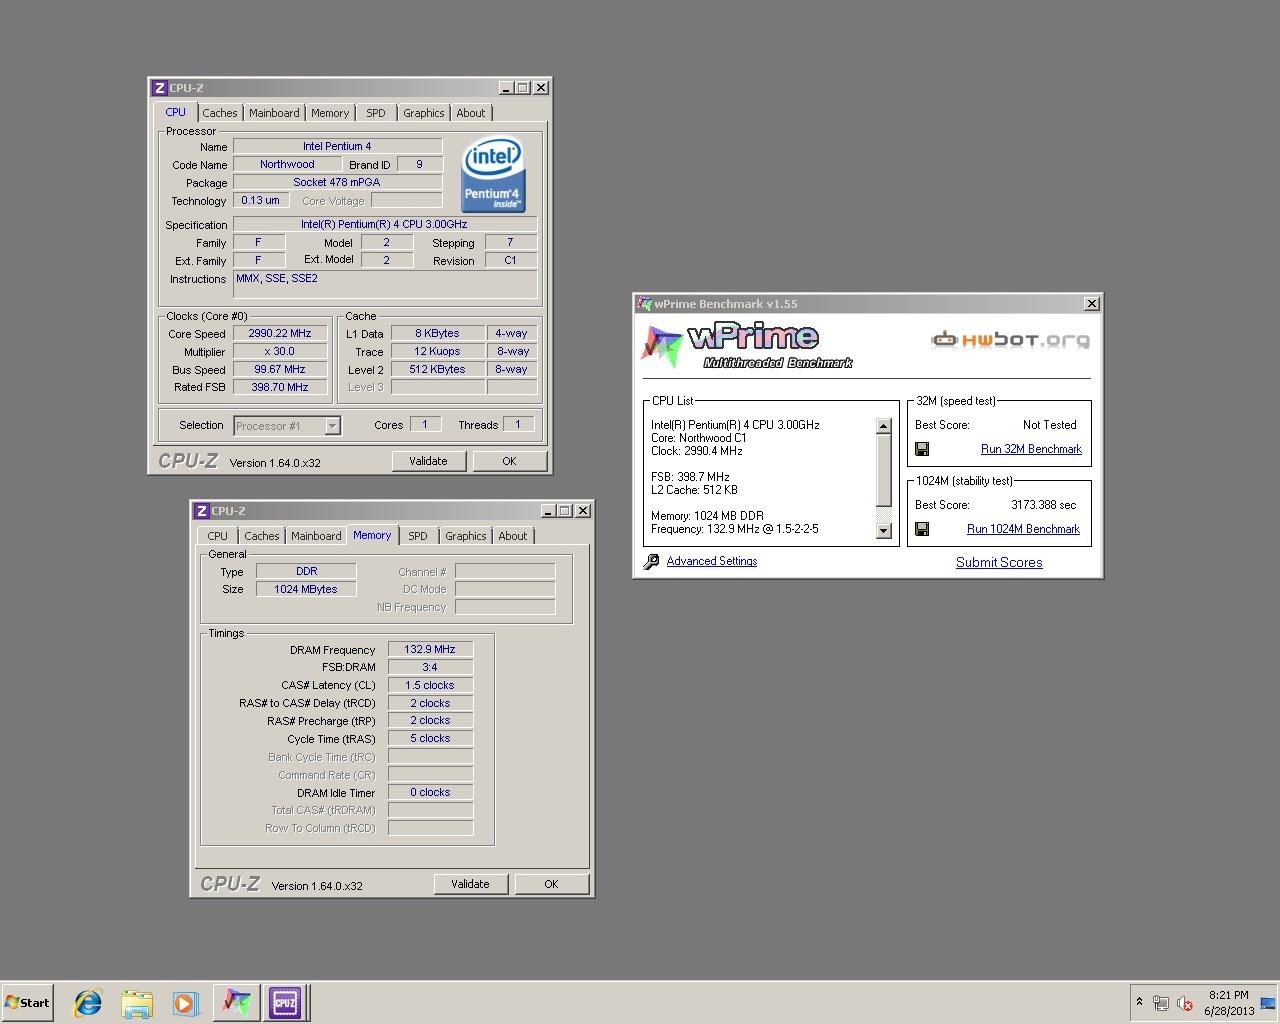Click the Advanced Settings wrench icon

point(651,562)
